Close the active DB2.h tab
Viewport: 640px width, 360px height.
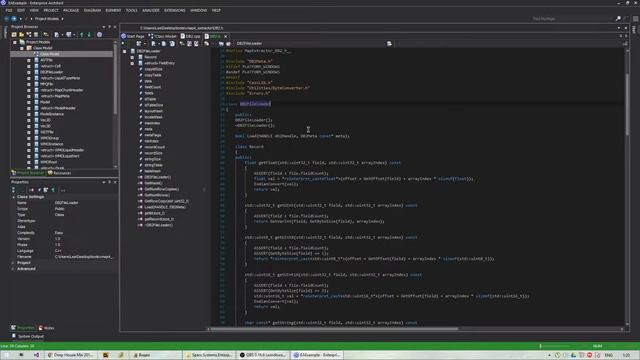[226, 36]
